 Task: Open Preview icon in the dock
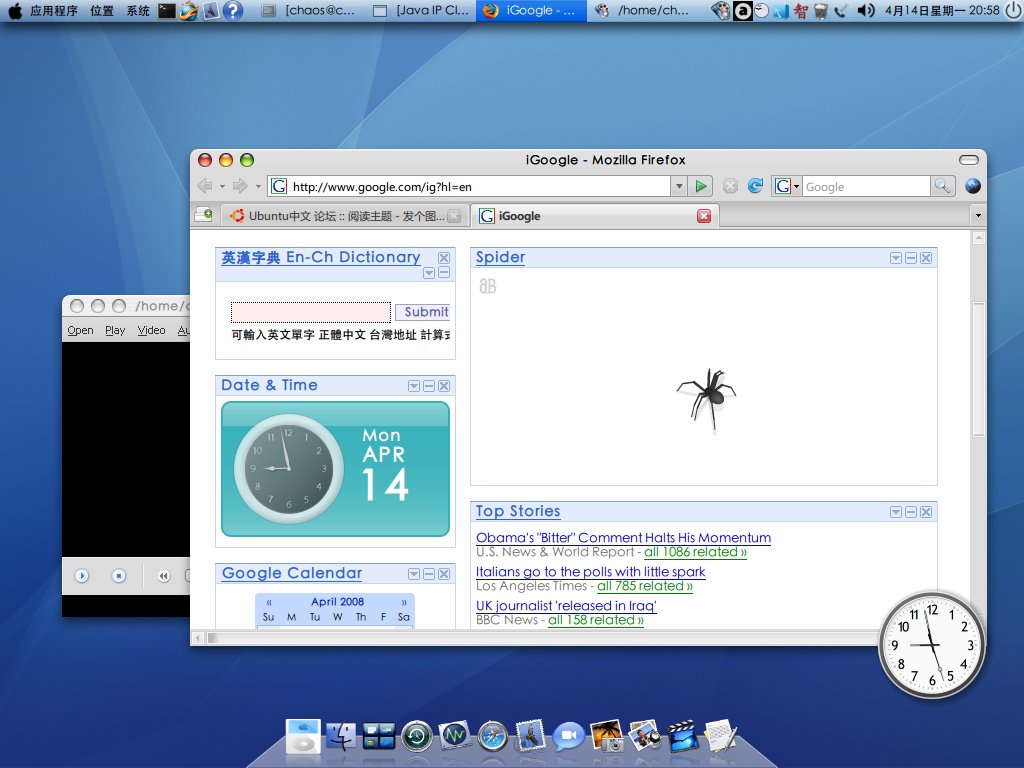[645, 735]
